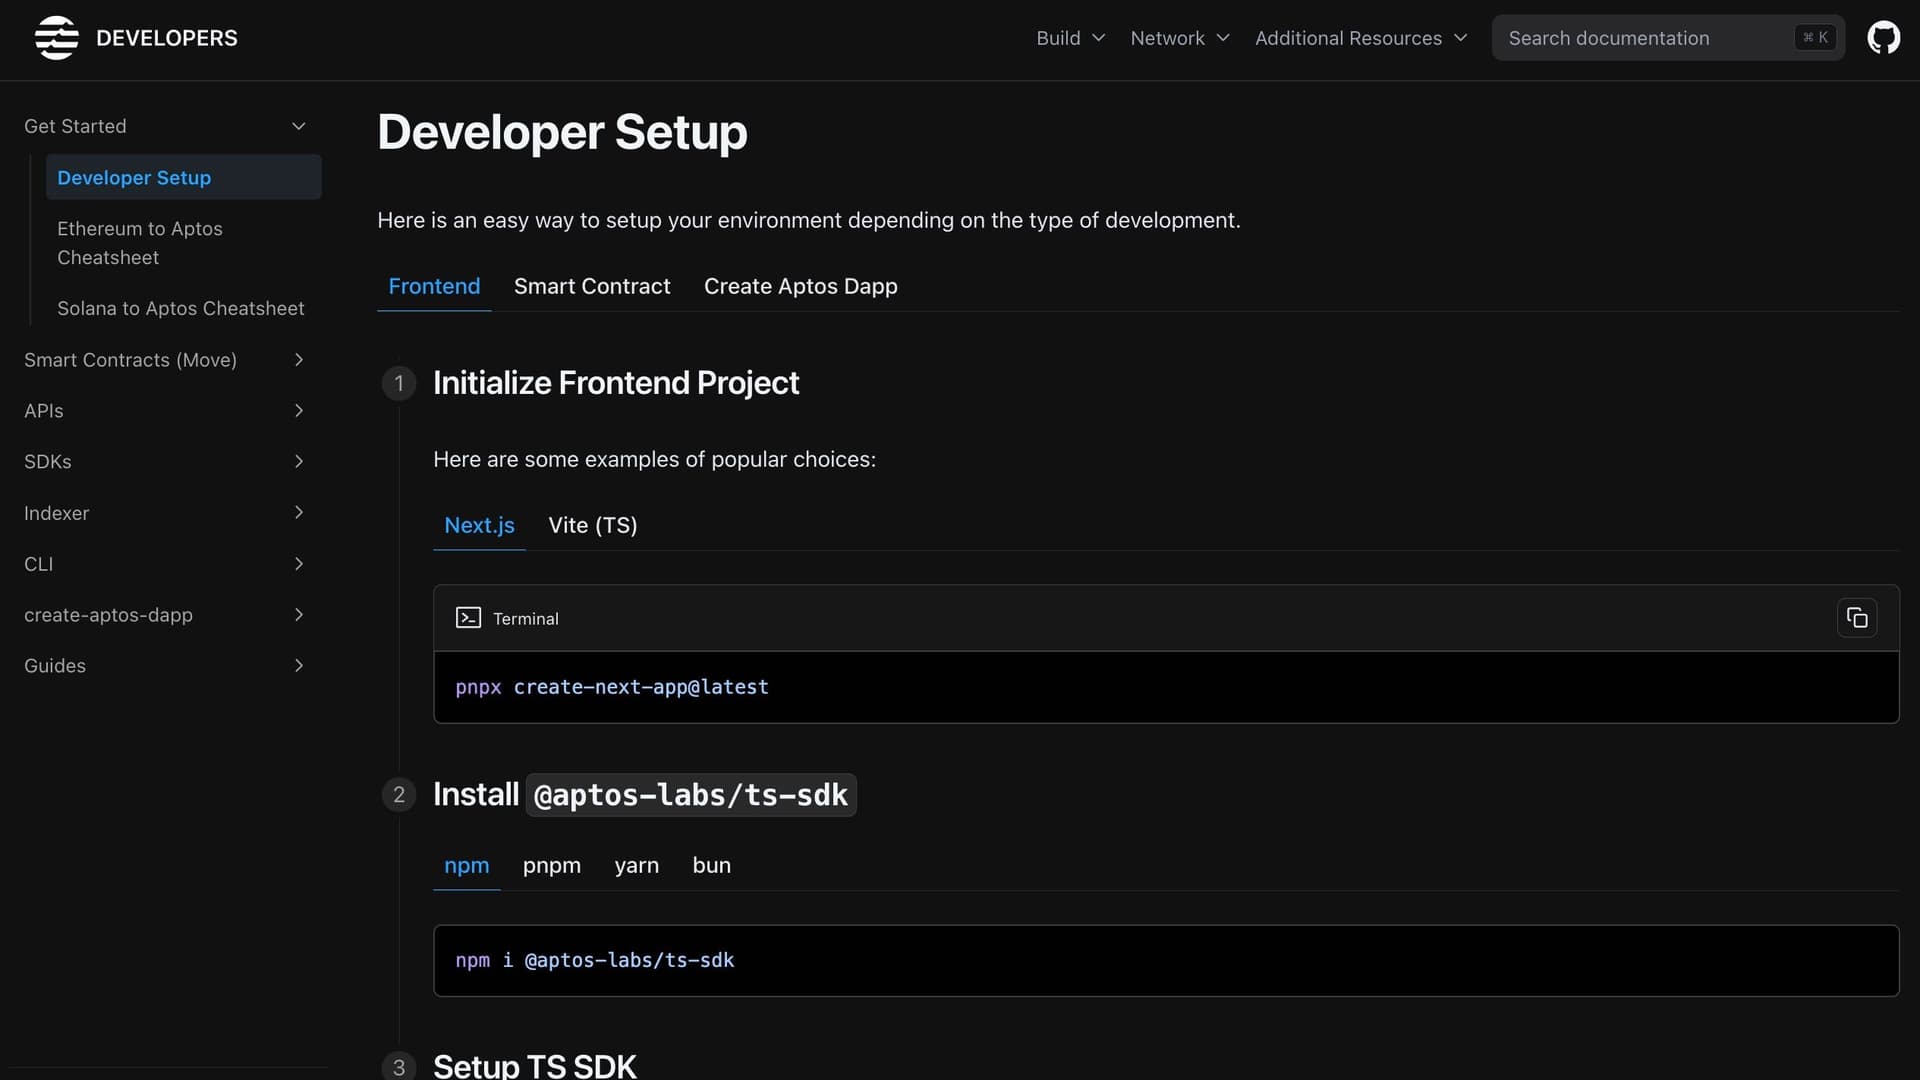Select the npm package manager tab
This screenshot has width=1920, height=1080.
click(x=466, y=865)
